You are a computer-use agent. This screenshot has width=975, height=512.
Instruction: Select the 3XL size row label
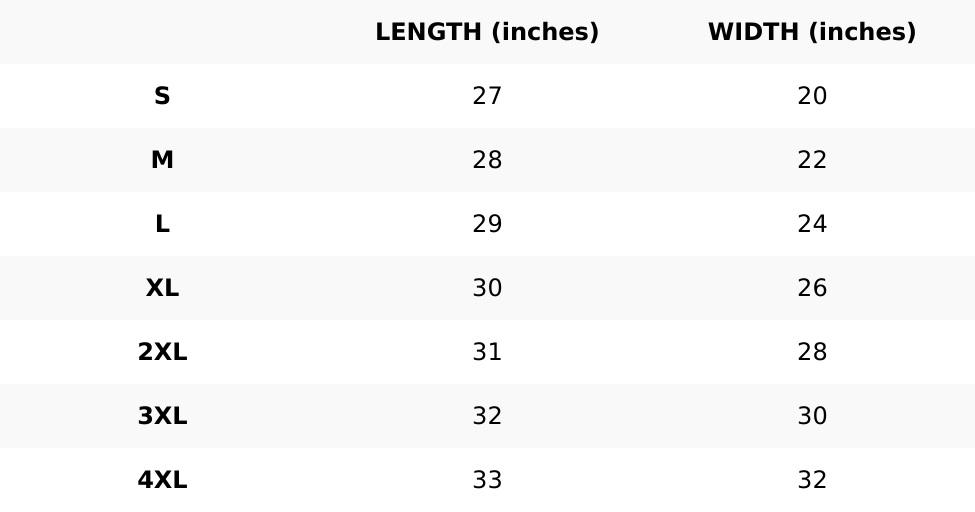click(x=162, y=416)
